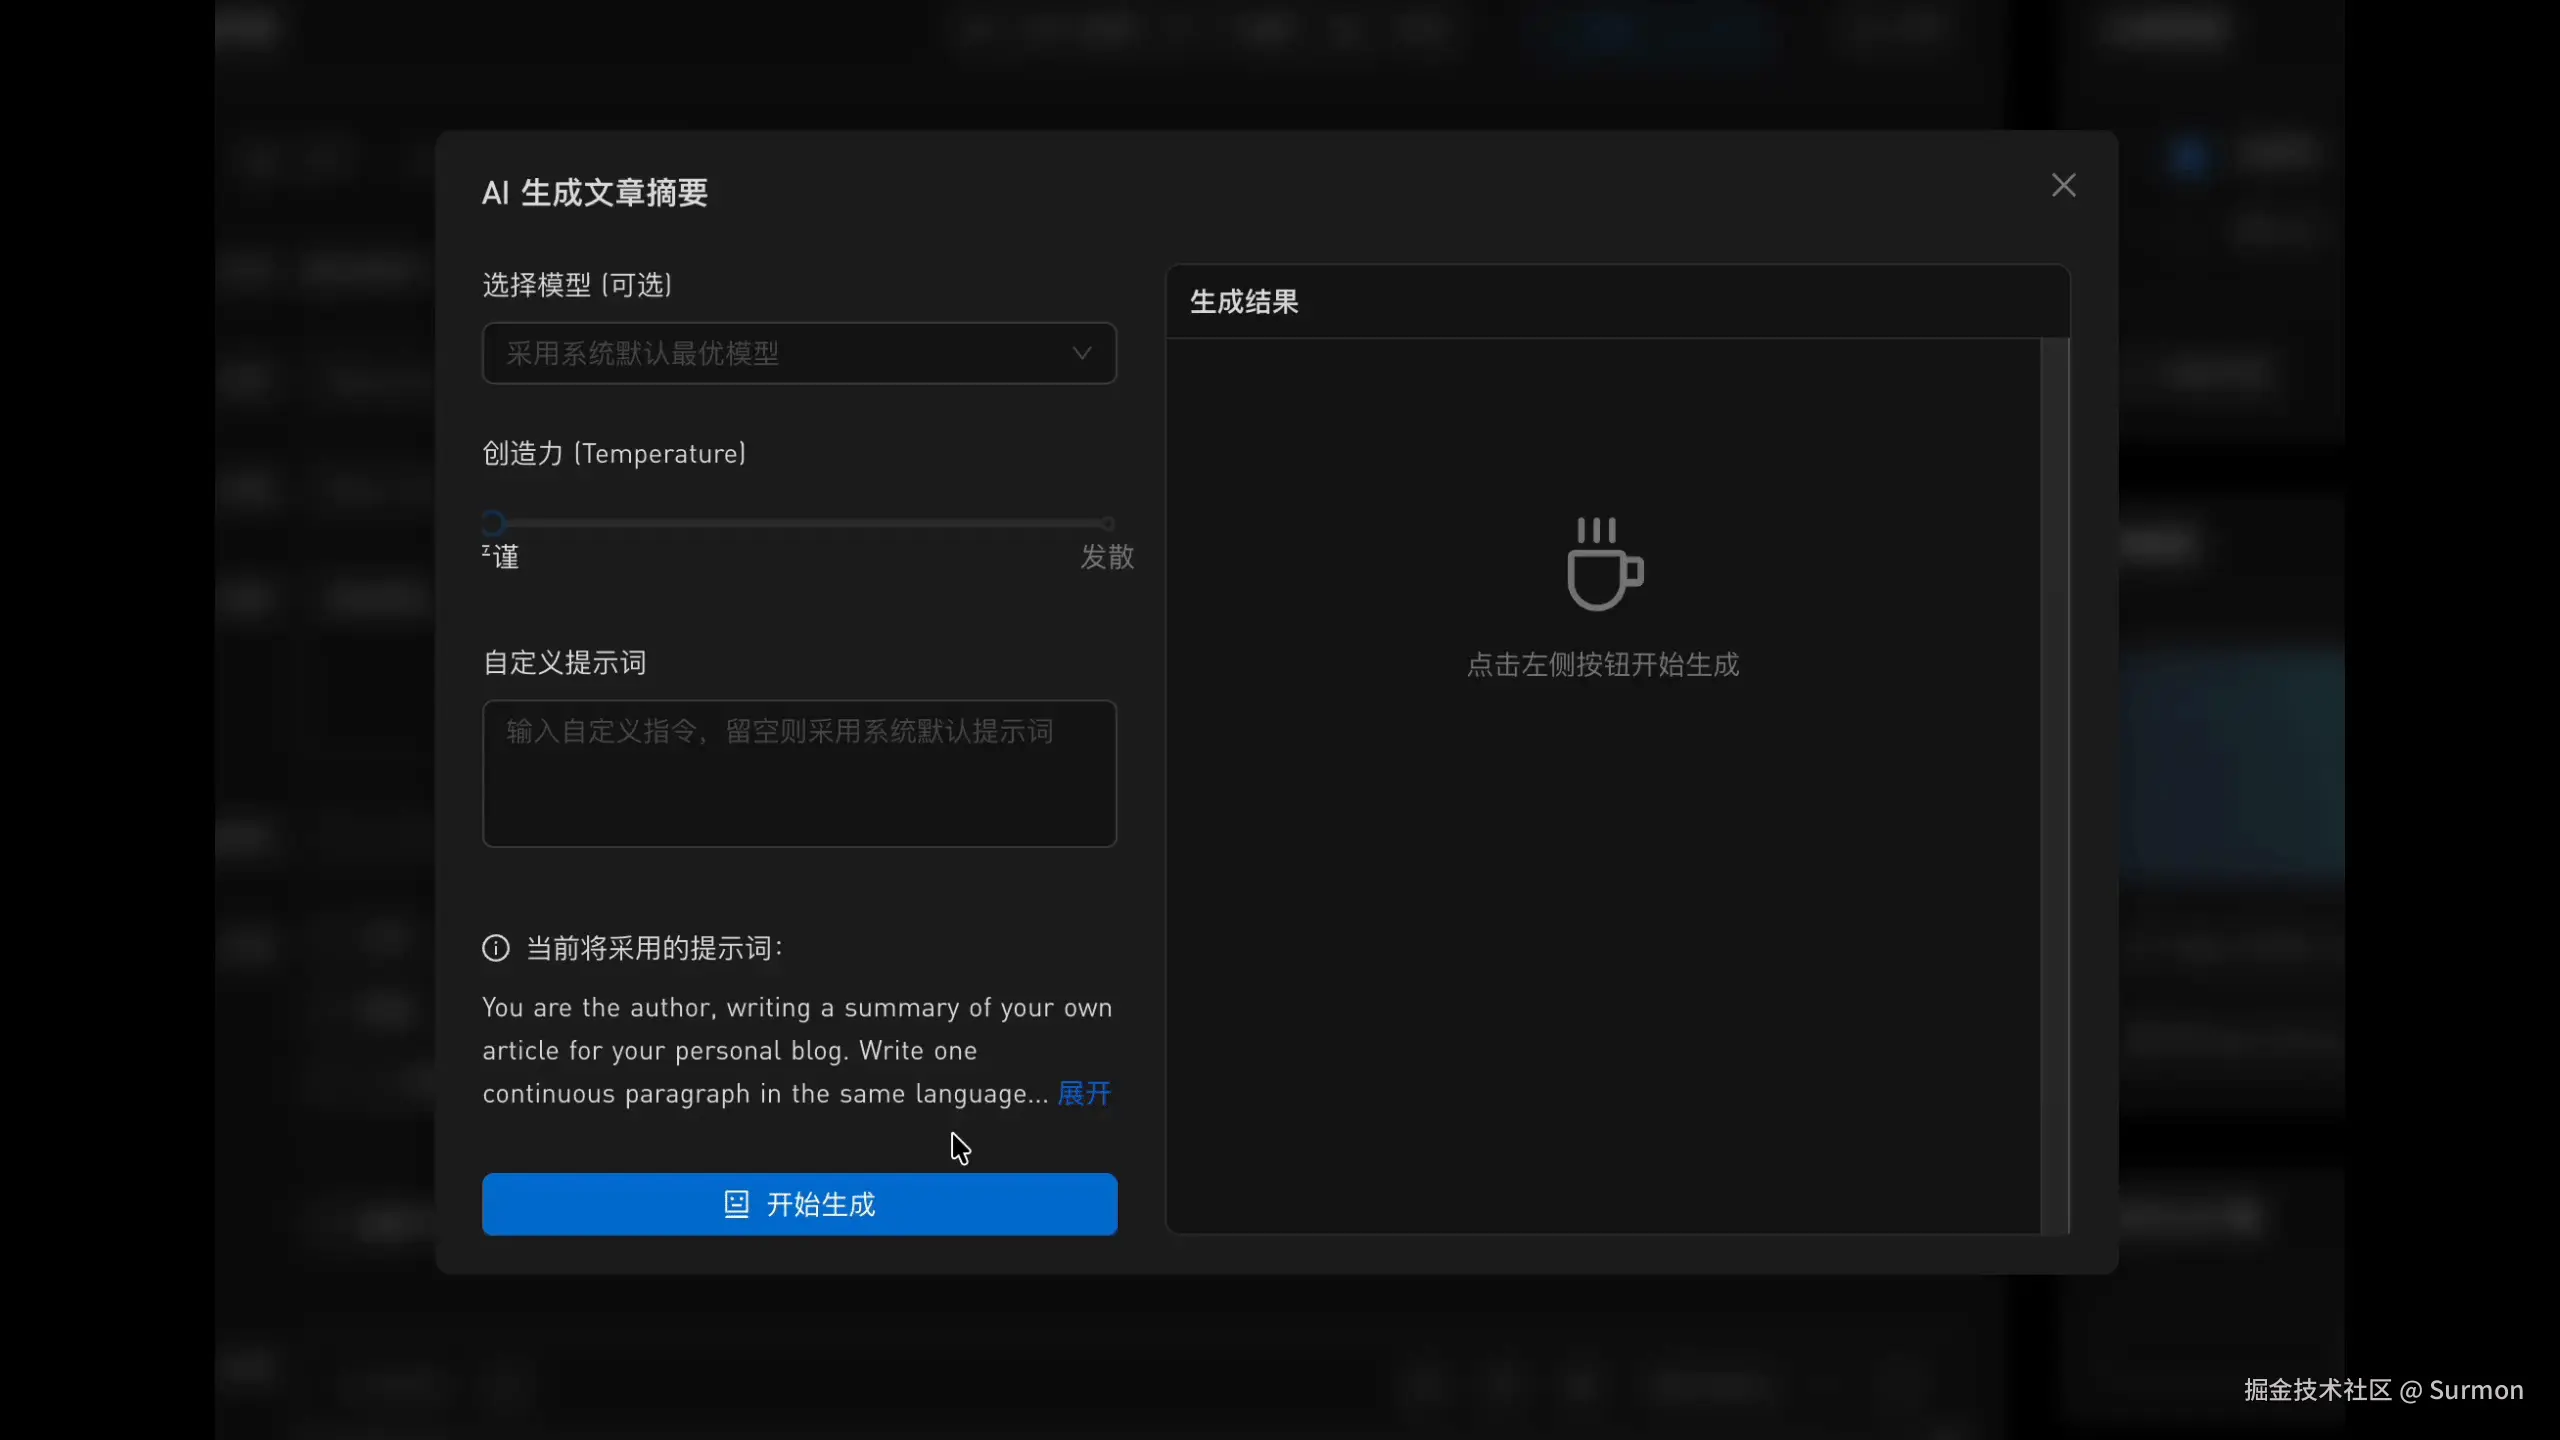Expand the full prompt via the 展开 link
2560x1440 pixels.
point(1083,1093)
